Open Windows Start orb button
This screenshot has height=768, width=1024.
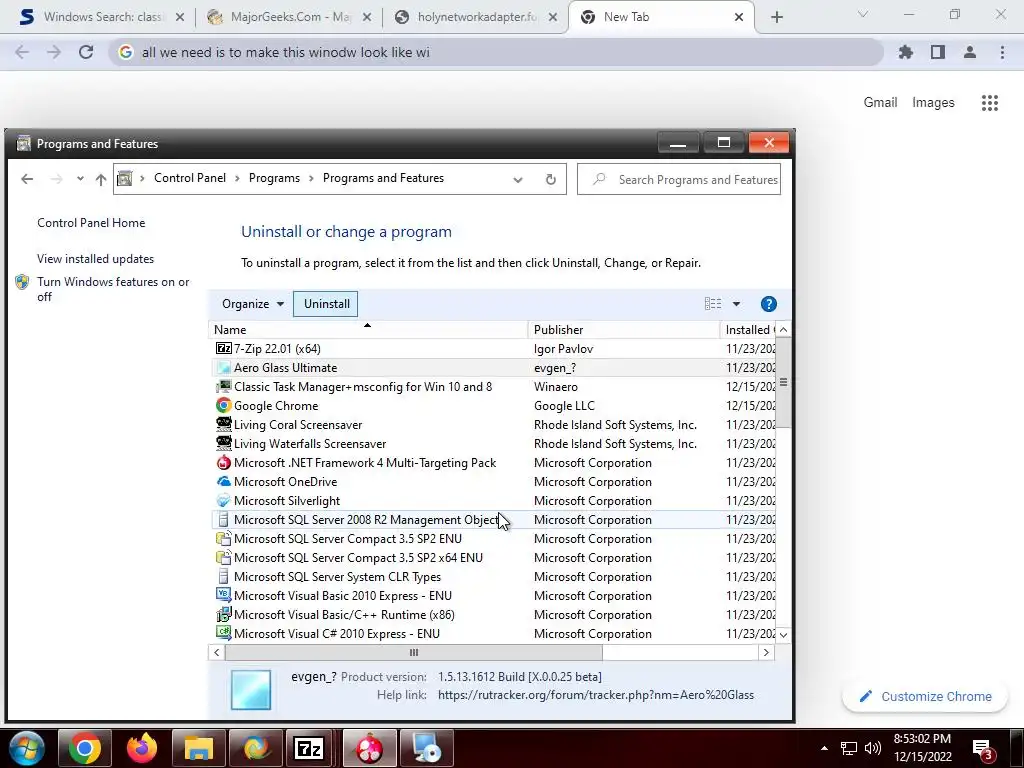pyautogui.click(x=25, y=748)
